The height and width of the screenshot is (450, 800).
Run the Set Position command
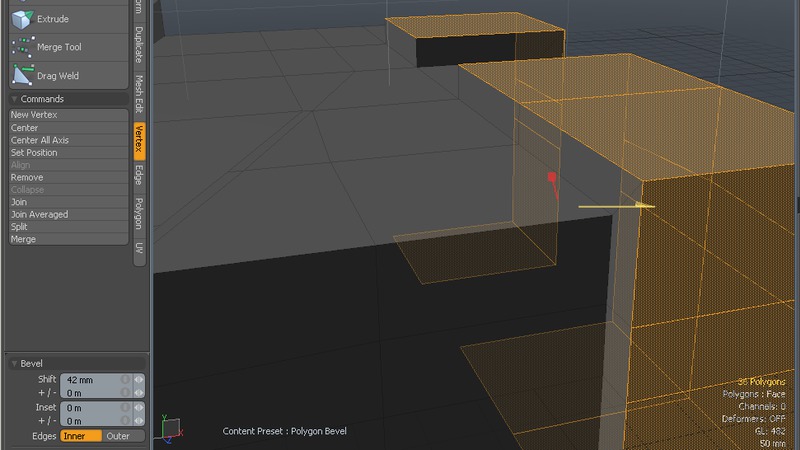[x=68, y=153]
